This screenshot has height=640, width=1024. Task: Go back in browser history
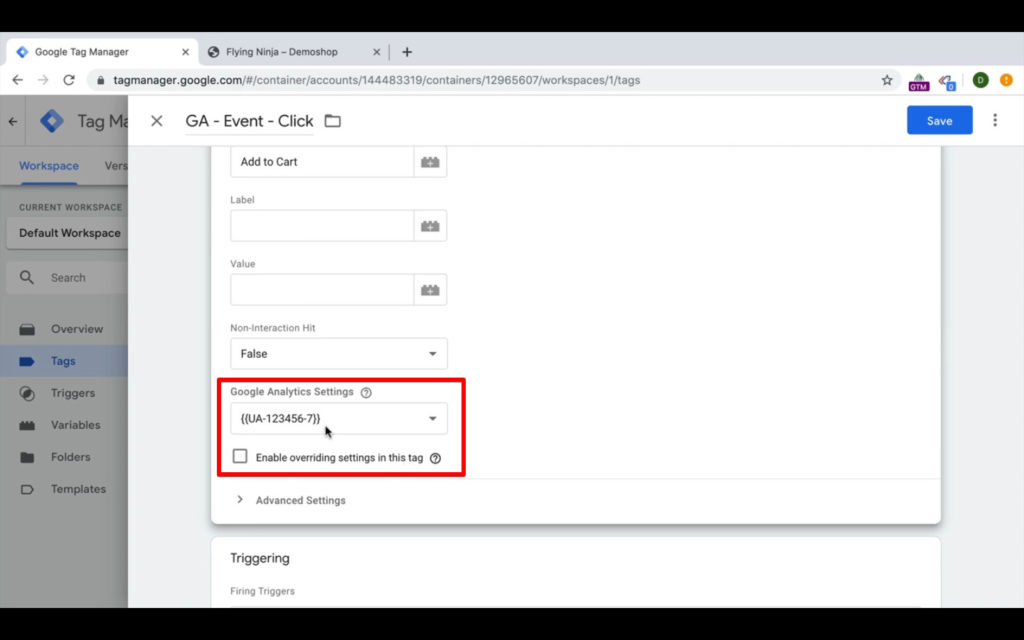[x=18, y=80]
